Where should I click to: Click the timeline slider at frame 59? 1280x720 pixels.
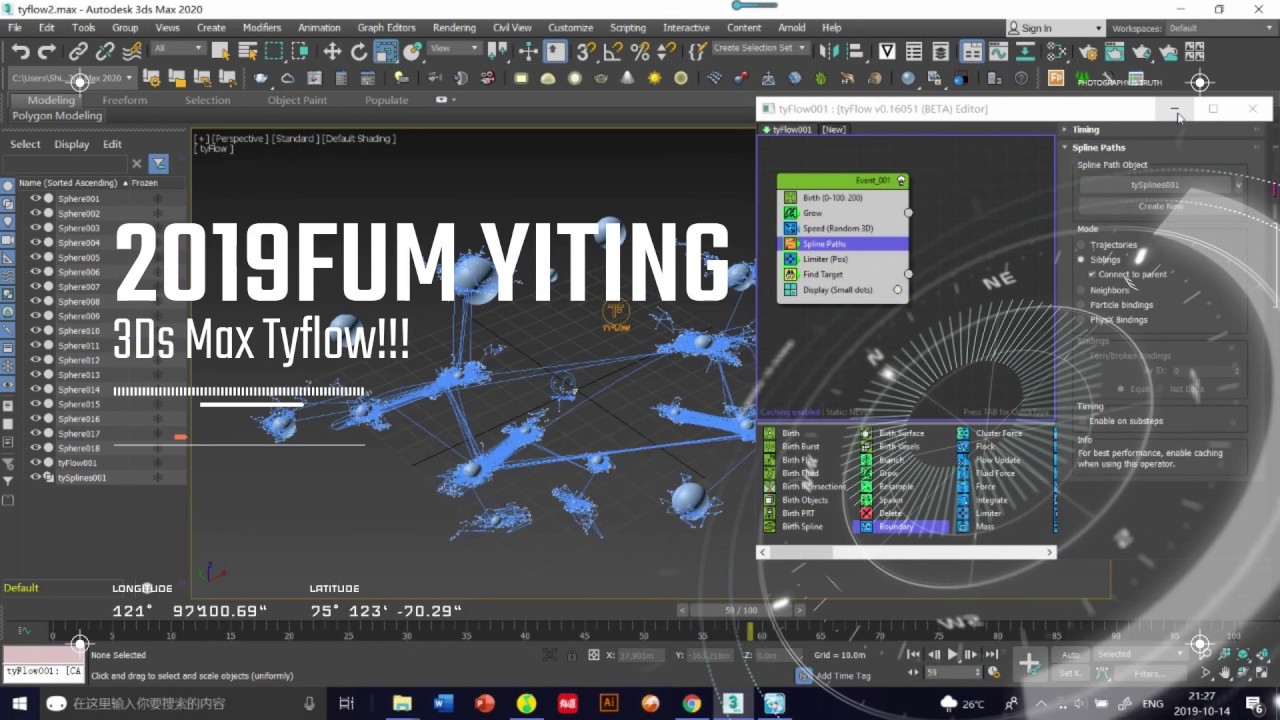point(750,632)
